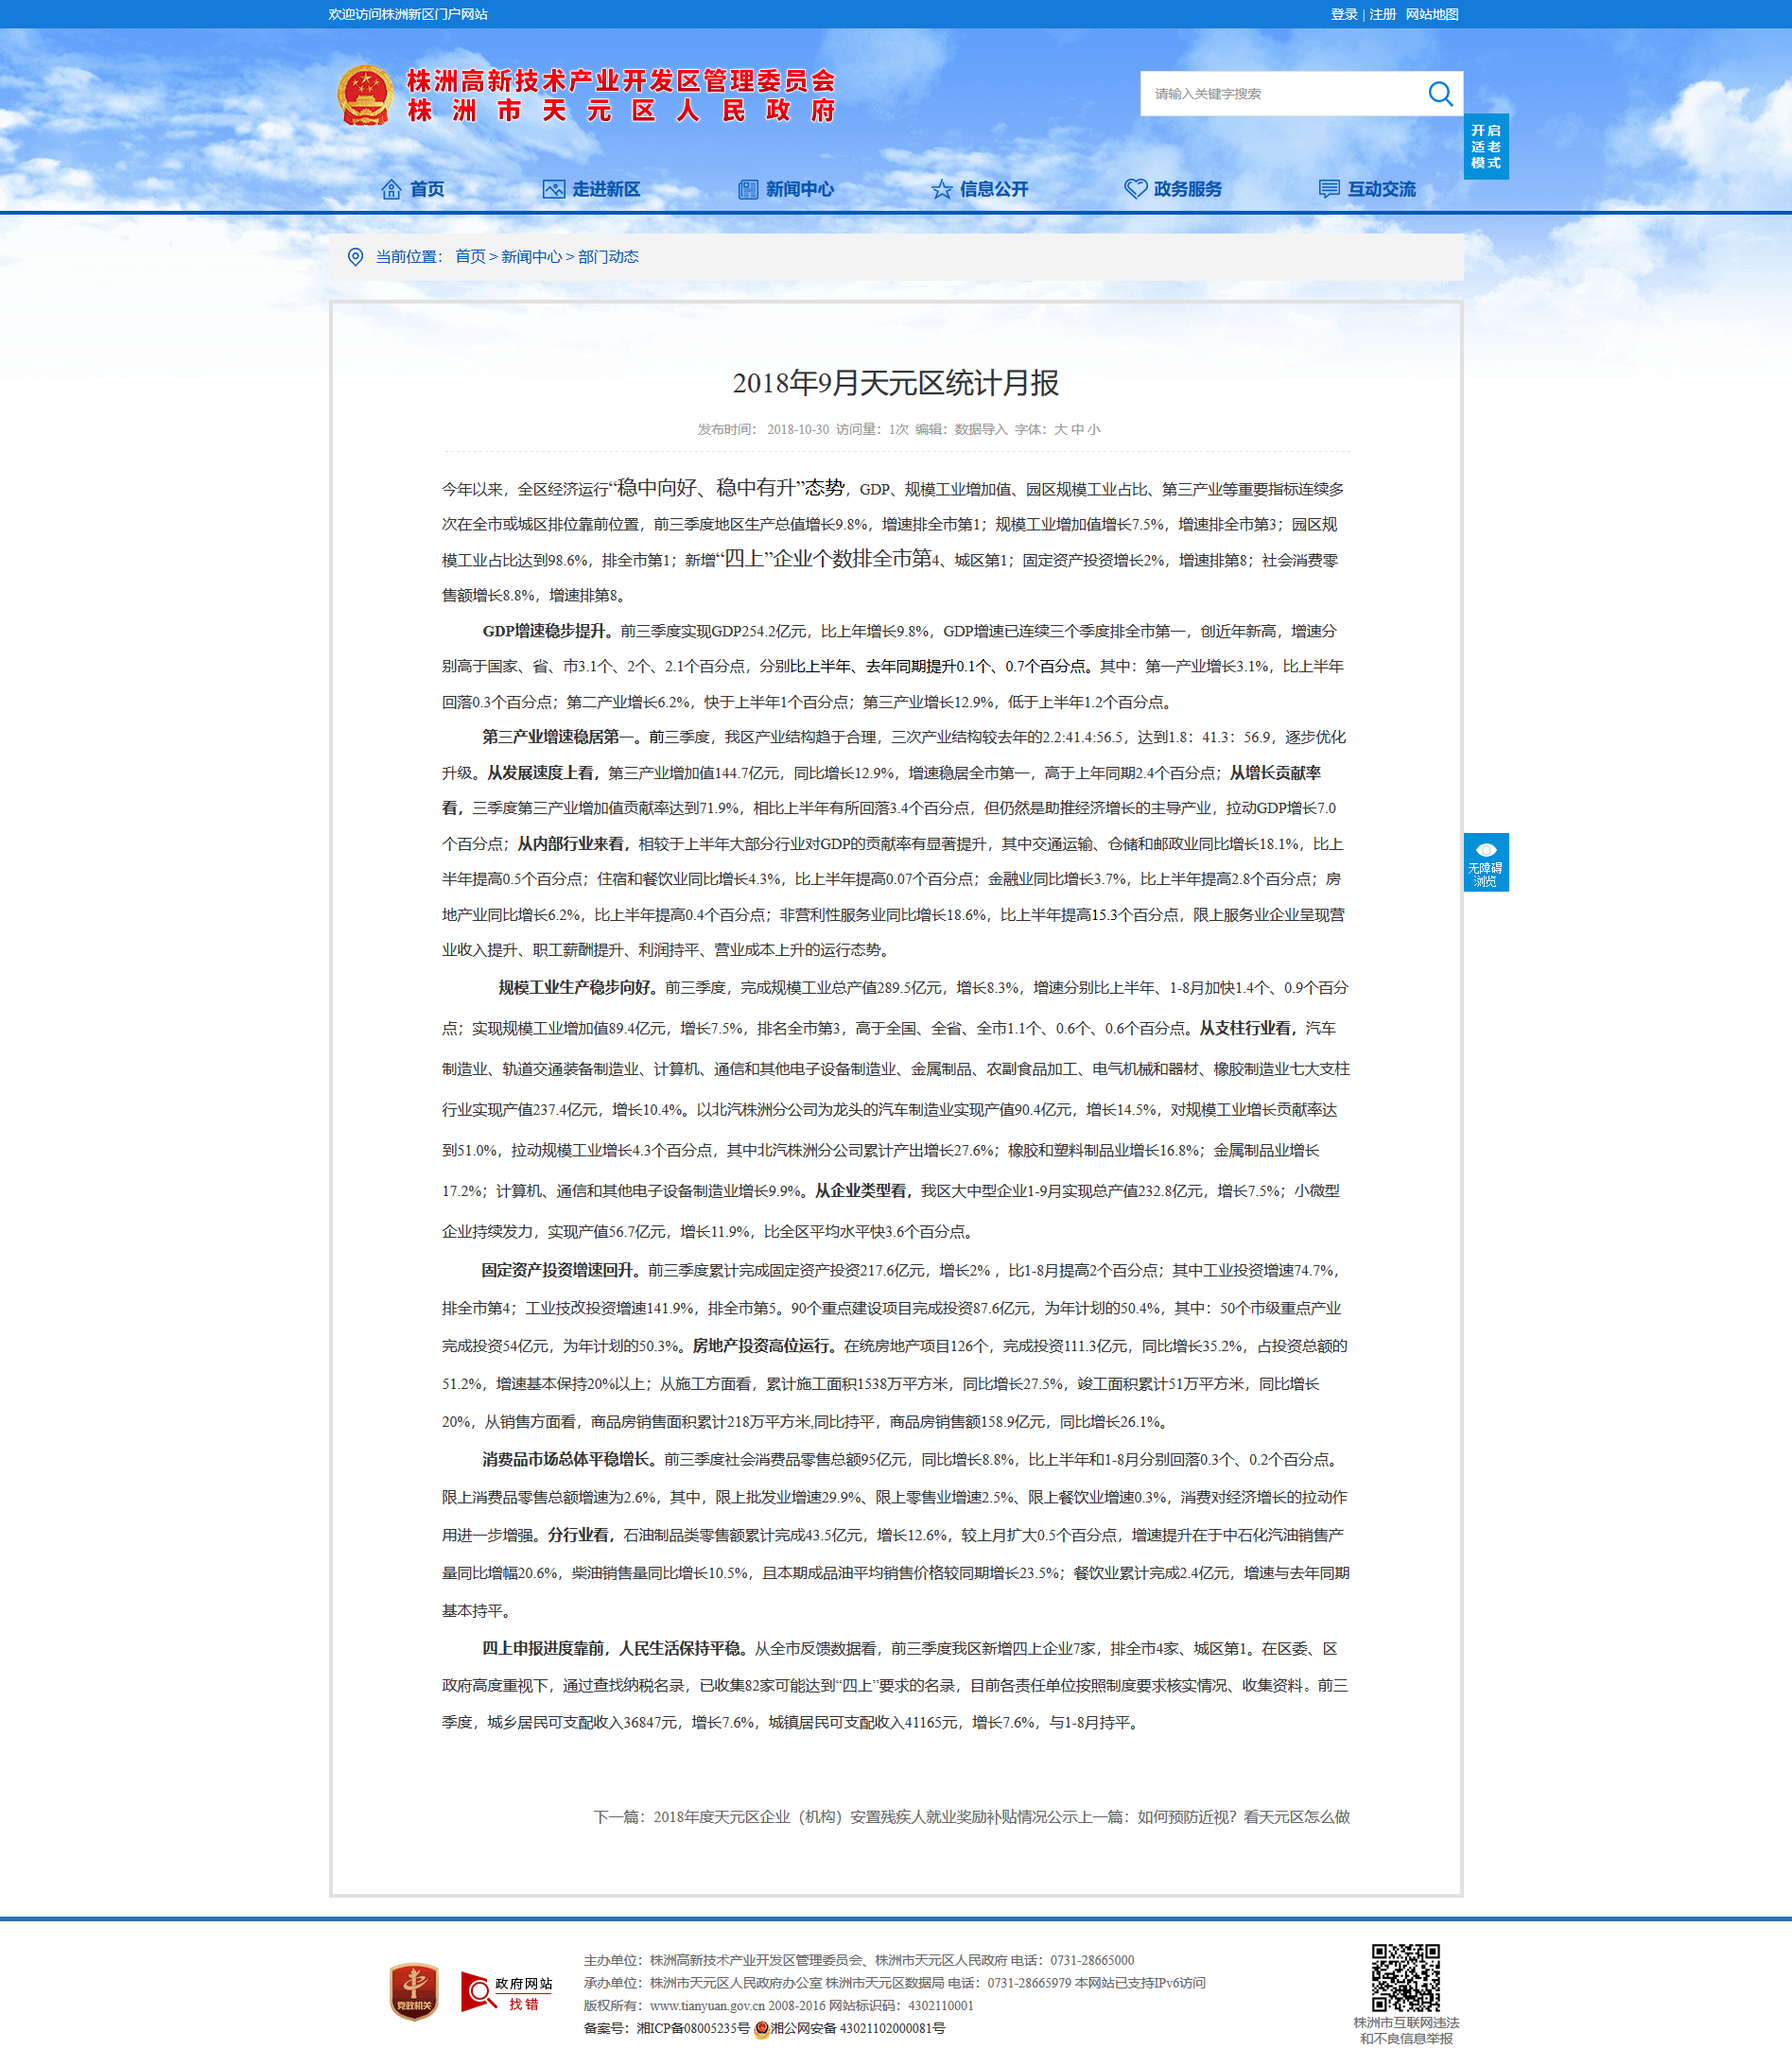Click 部门动态 in the breadcrumb
Viewport: 1792px width, 2066px height.
click(x=608, y=257)
